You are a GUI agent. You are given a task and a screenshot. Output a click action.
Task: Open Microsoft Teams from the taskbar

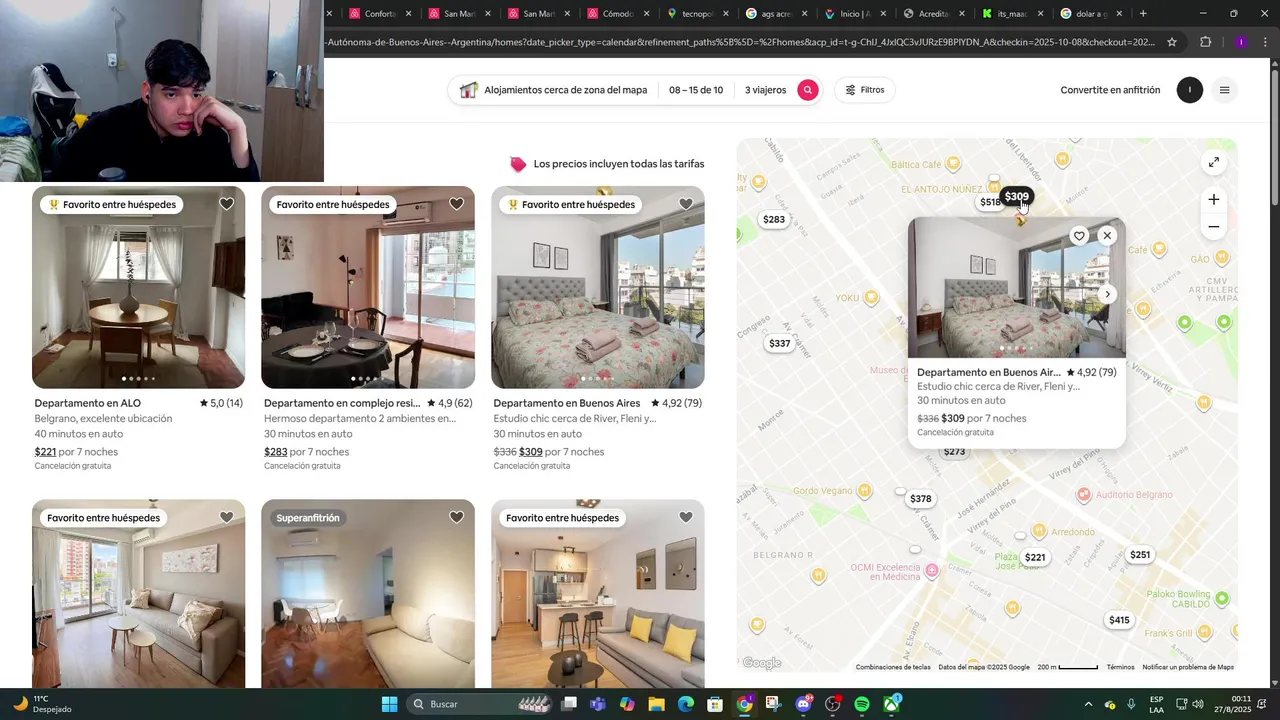point(598,704)
